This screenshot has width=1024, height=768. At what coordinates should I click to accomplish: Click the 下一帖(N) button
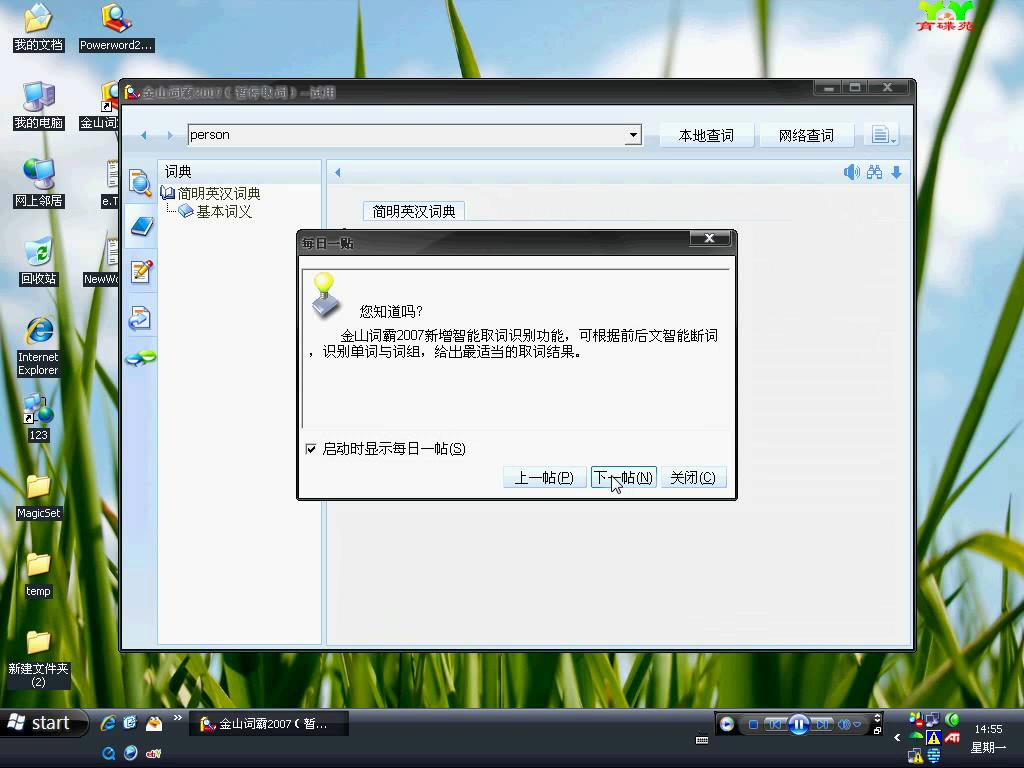(623, 477)
